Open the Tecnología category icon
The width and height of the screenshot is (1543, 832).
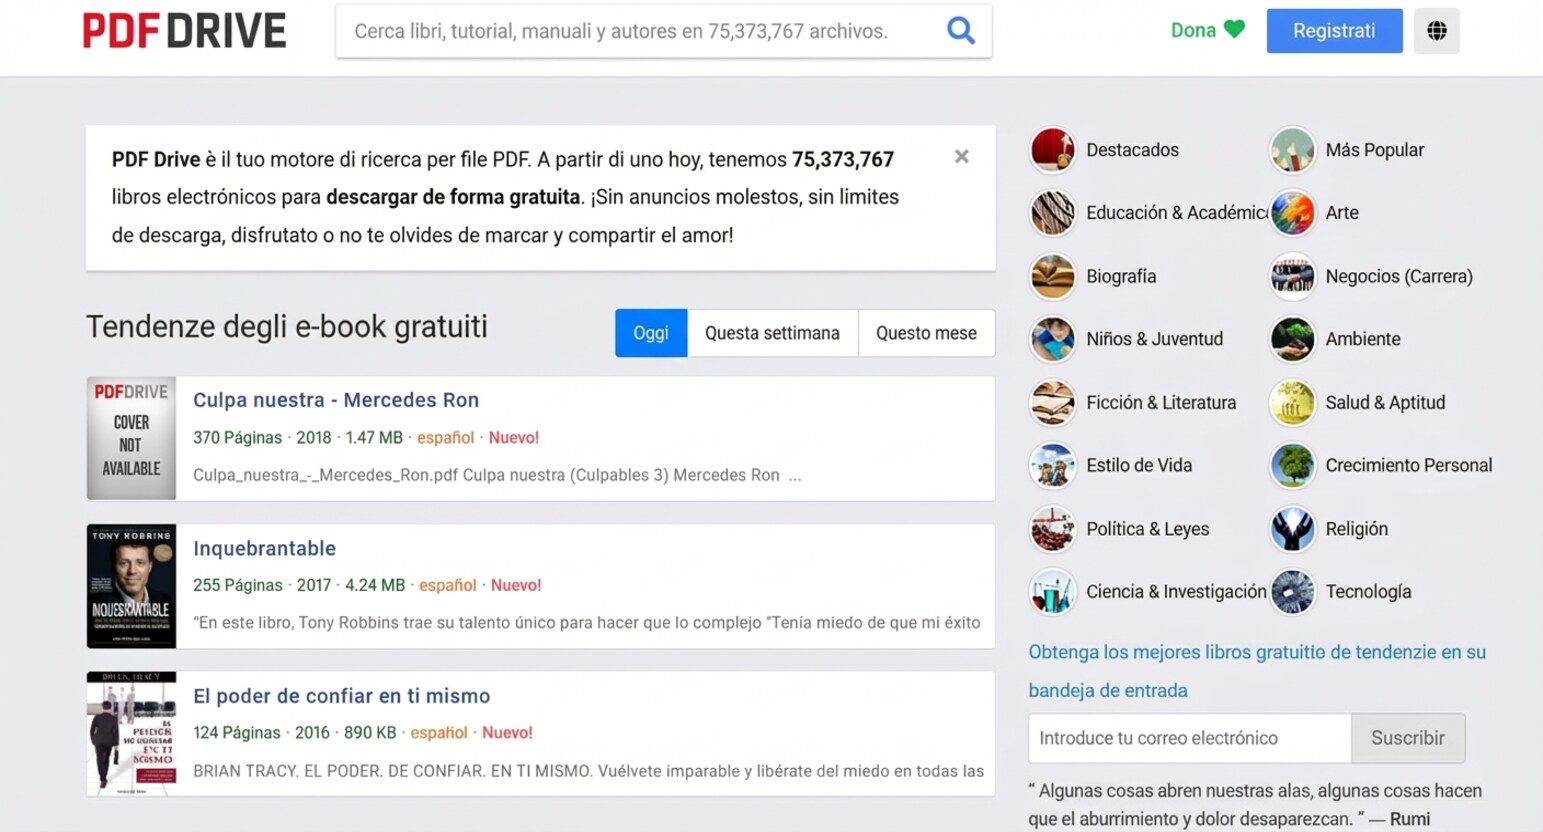point(1292,592)
